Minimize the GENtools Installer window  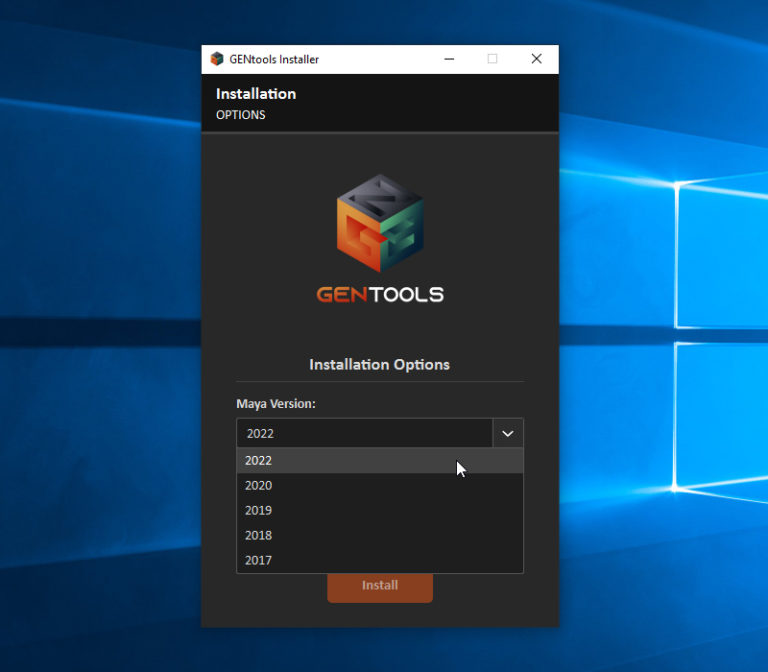click(449, 59)
